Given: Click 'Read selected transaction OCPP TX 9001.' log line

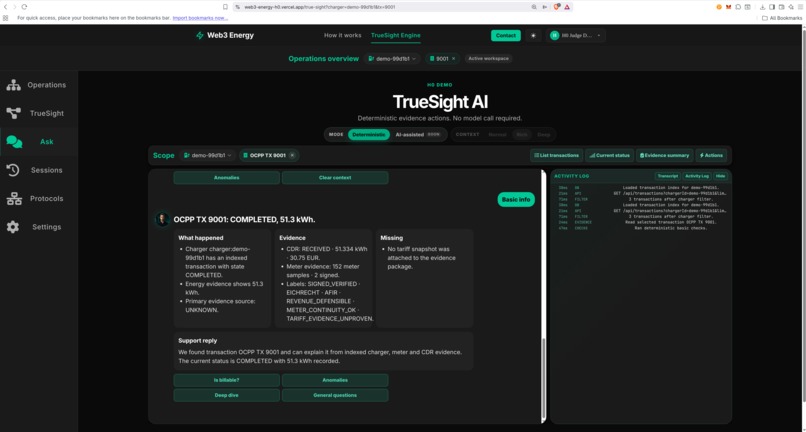Looking at the screenshot, I should (x=671, y=222).
